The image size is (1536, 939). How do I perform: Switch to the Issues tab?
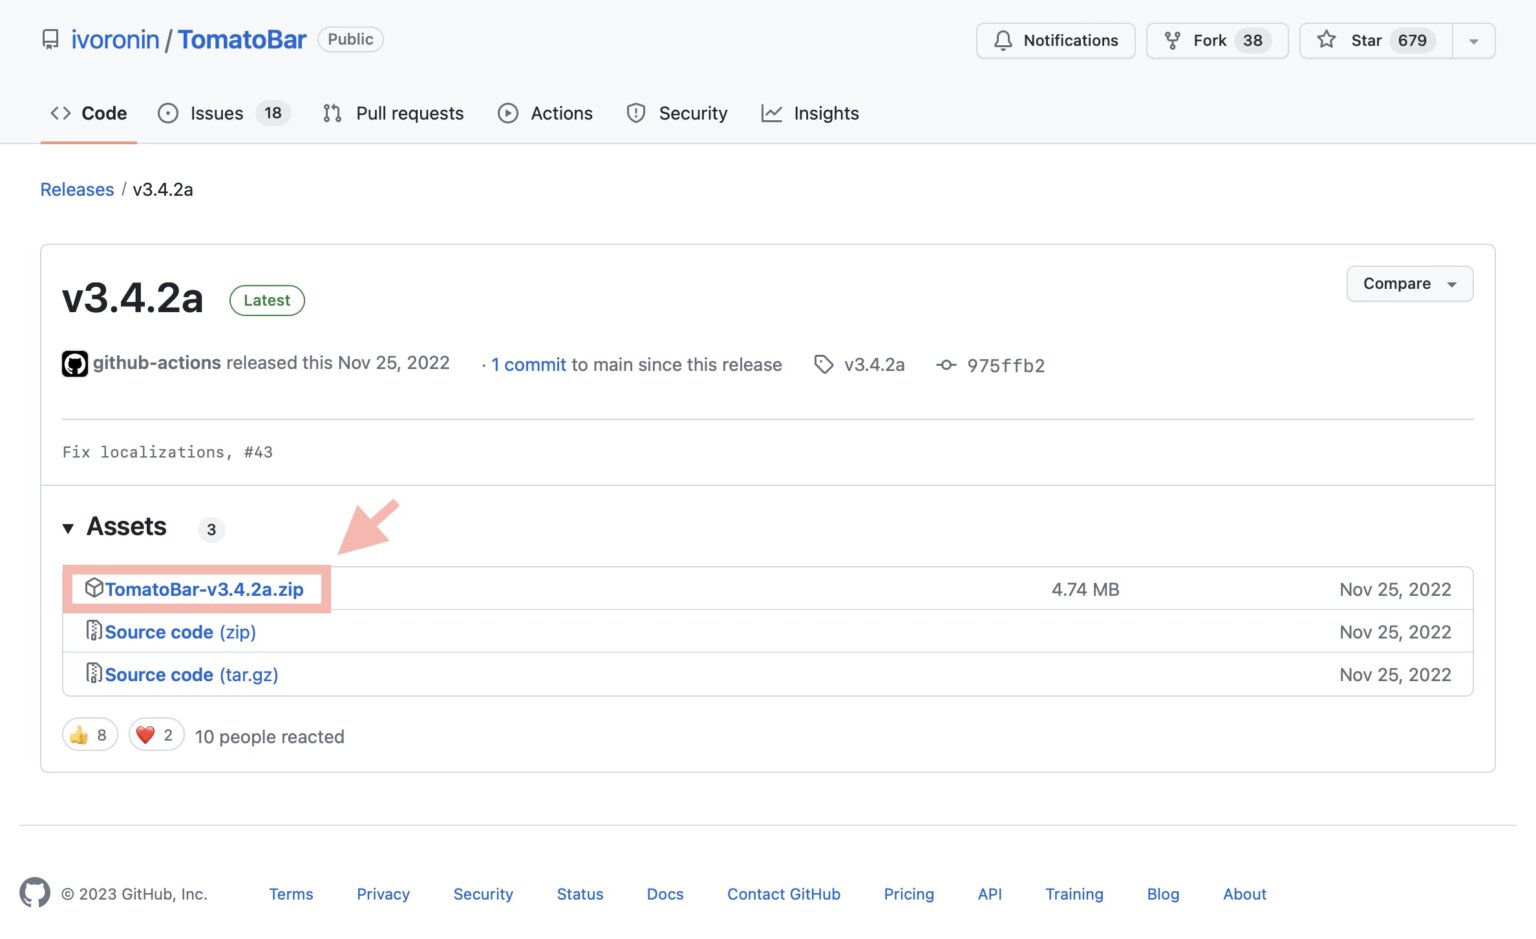(x=217, y=113)
